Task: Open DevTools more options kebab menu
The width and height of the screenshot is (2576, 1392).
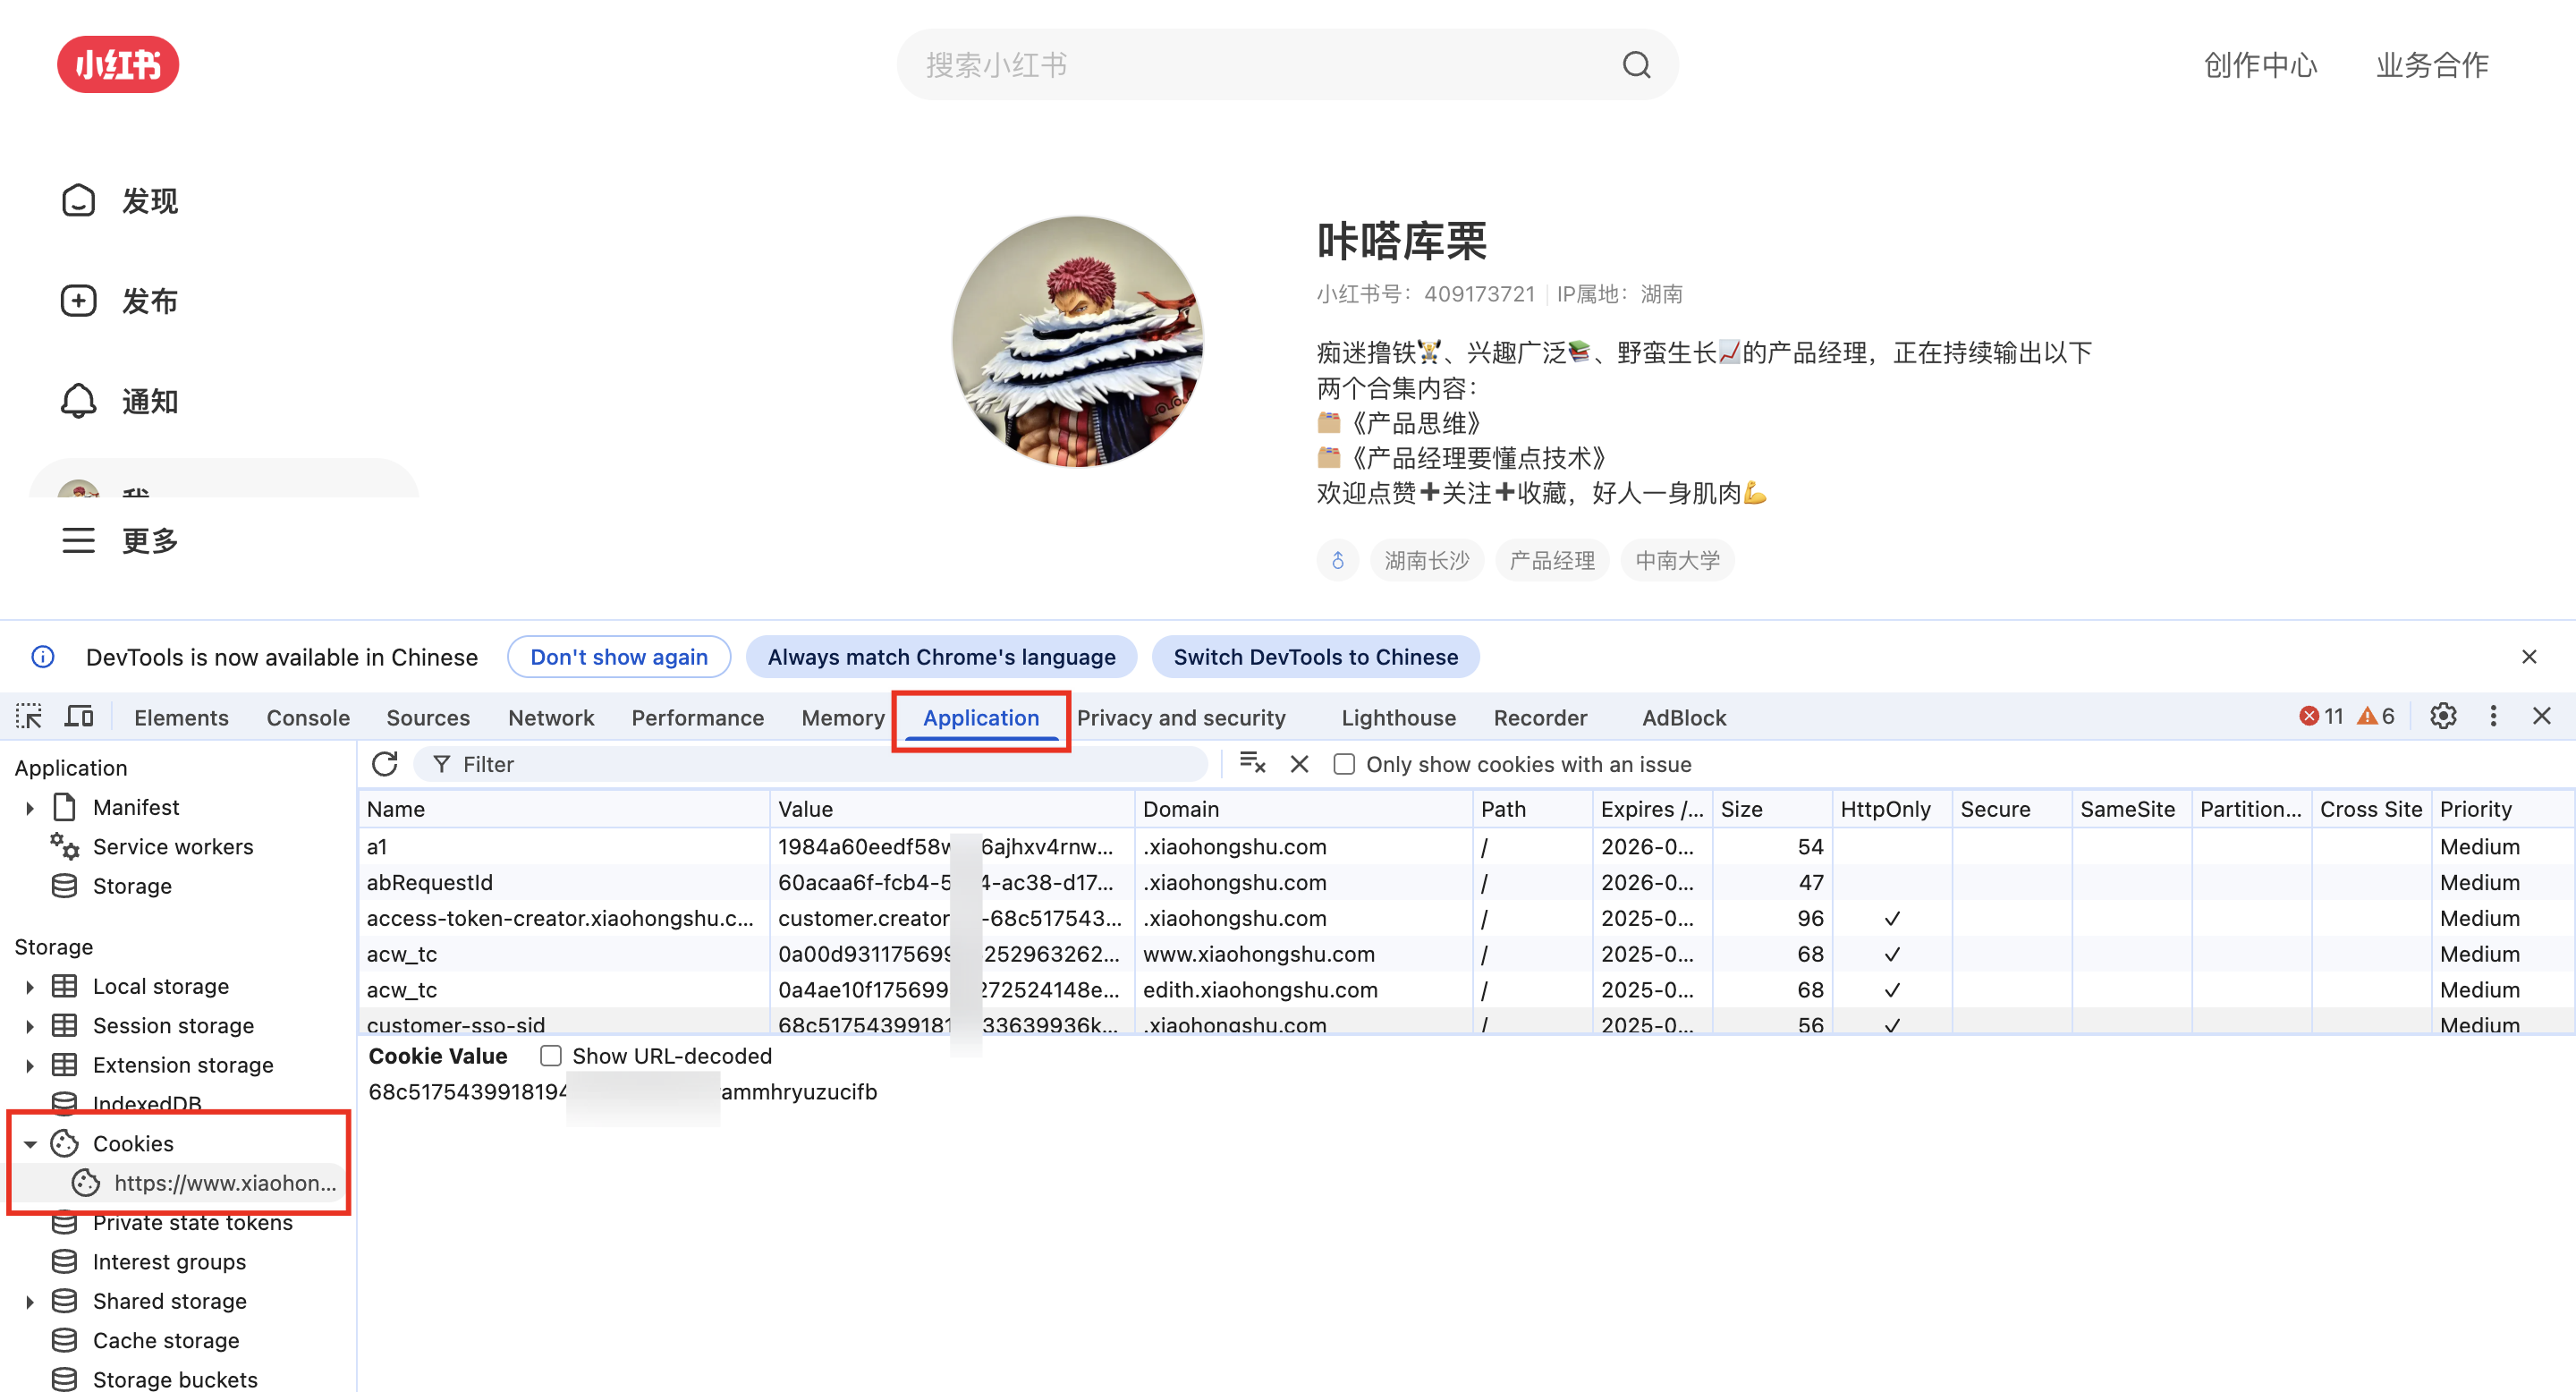Action: [2493, 716]
